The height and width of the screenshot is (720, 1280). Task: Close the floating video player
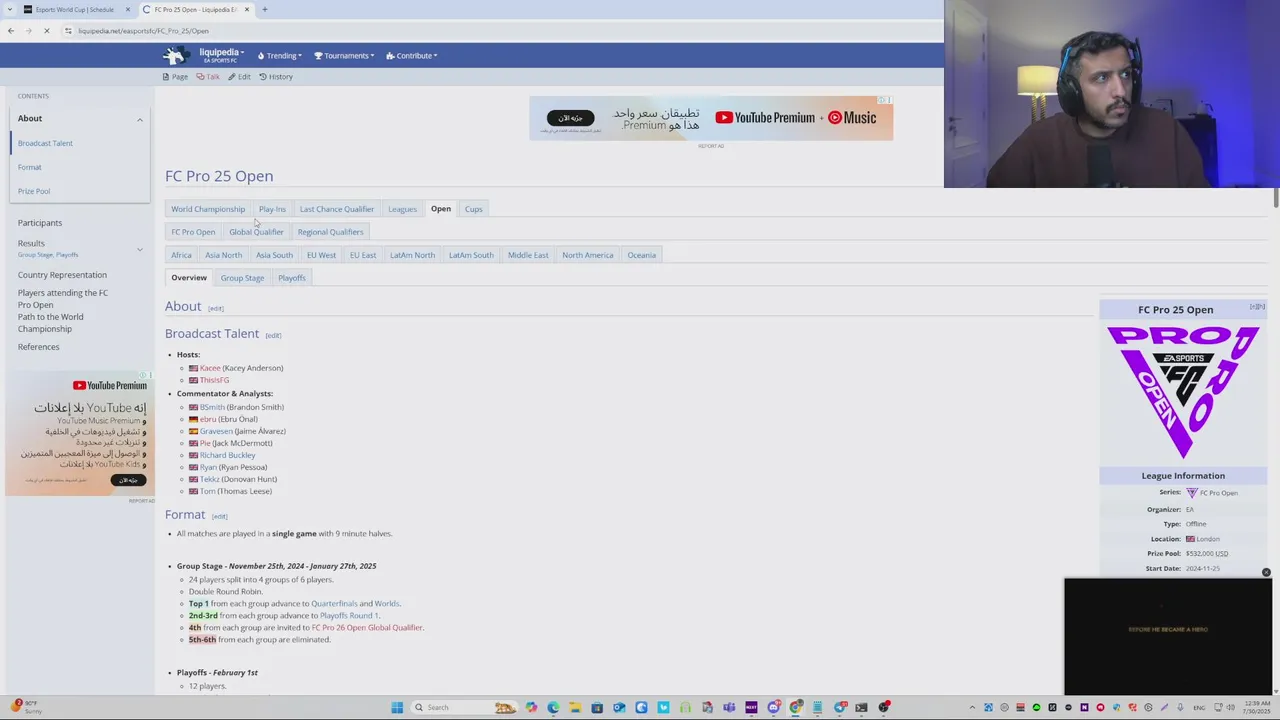[1266, 573]
